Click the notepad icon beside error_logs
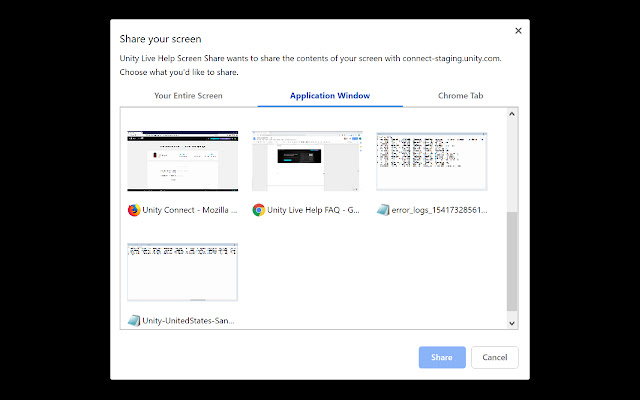This screenshot has height=400, width=640. click(x=383, y=210)
